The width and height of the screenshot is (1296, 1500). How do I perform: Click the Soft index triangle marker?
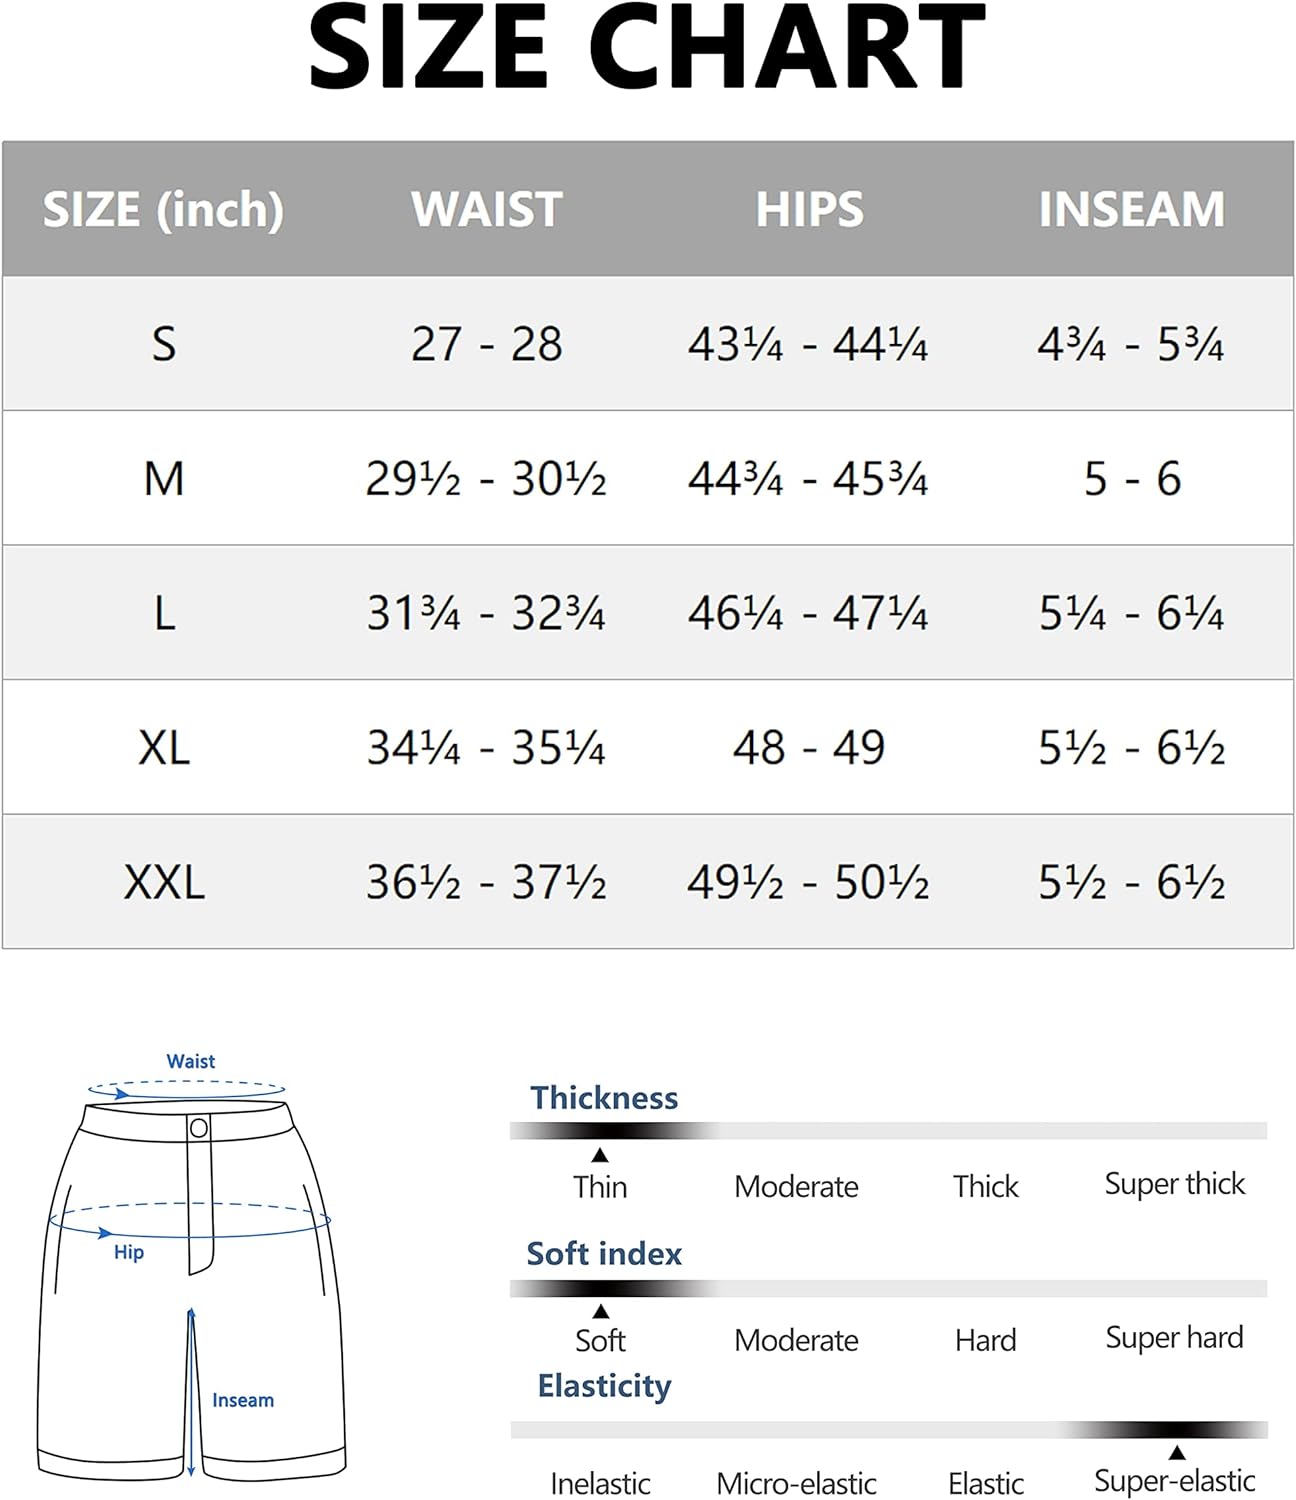click(601, 1311)
